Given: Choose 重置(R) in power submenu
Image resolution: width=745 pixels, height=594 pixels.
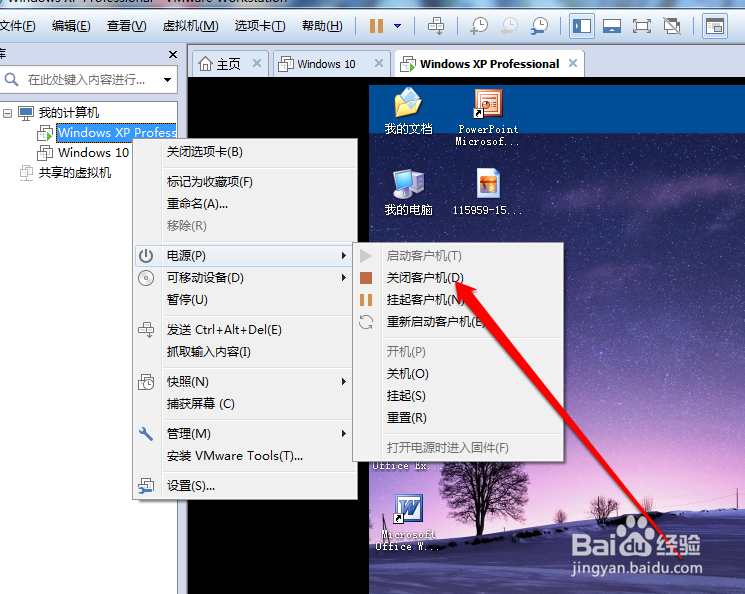Looking at the screenshot, I should tap(458, 418).
